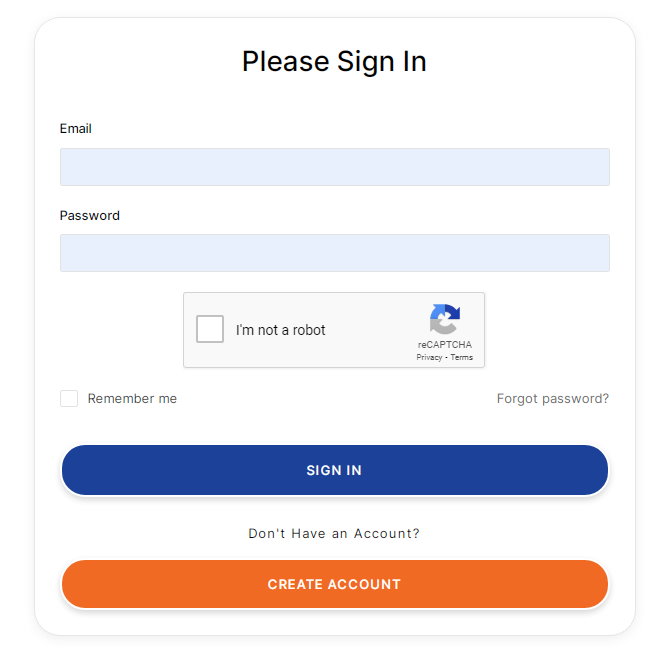Click the reCAPTCHA brand text
665x655 pixels.
click(444, 344)
